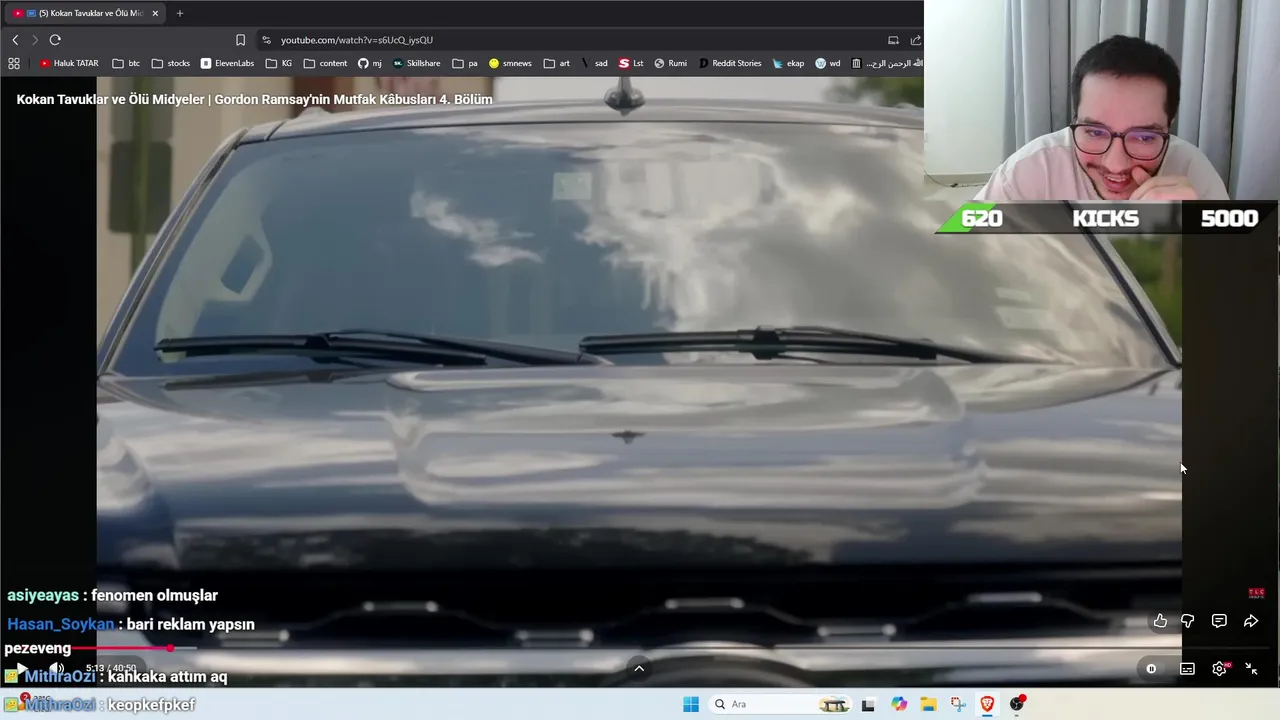Expand the art bookmarks folder

click(x=557, y=63)
